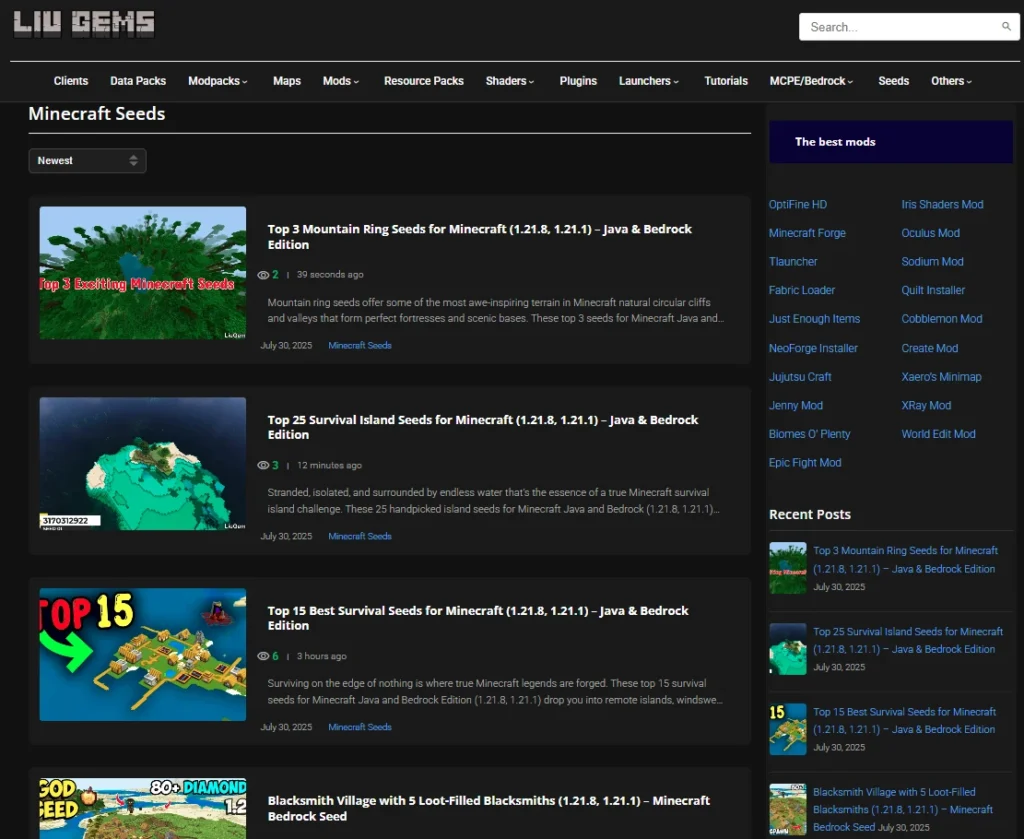This screenshot has width=1024, height=839.
Task: Open the Jujutsu Craft link
Action: [800, 377]
